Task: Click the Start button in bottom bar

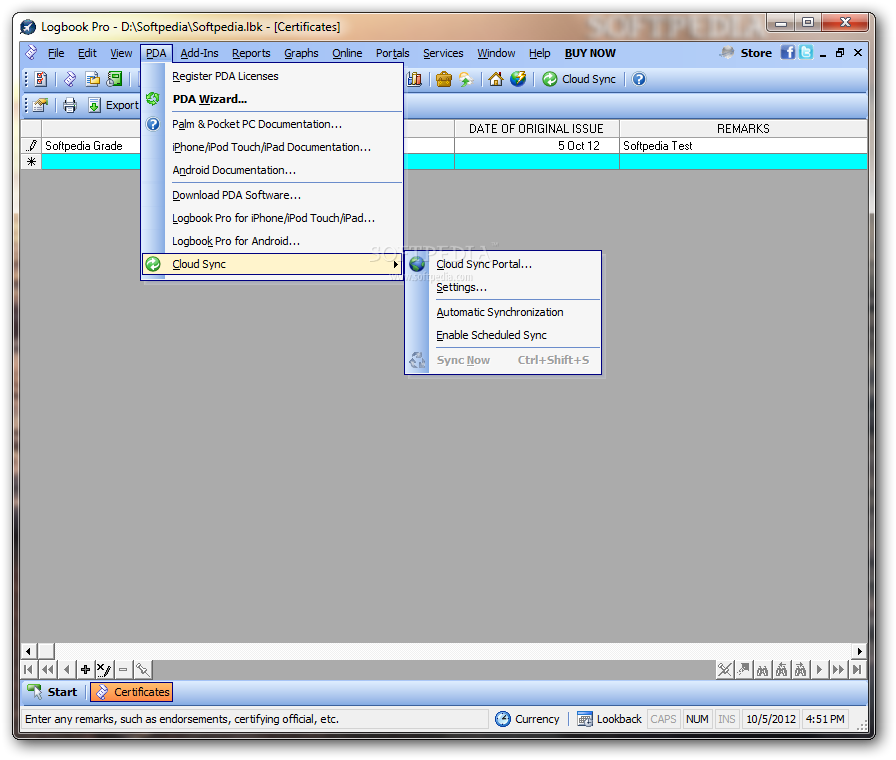Action: (x=52, y=692)
